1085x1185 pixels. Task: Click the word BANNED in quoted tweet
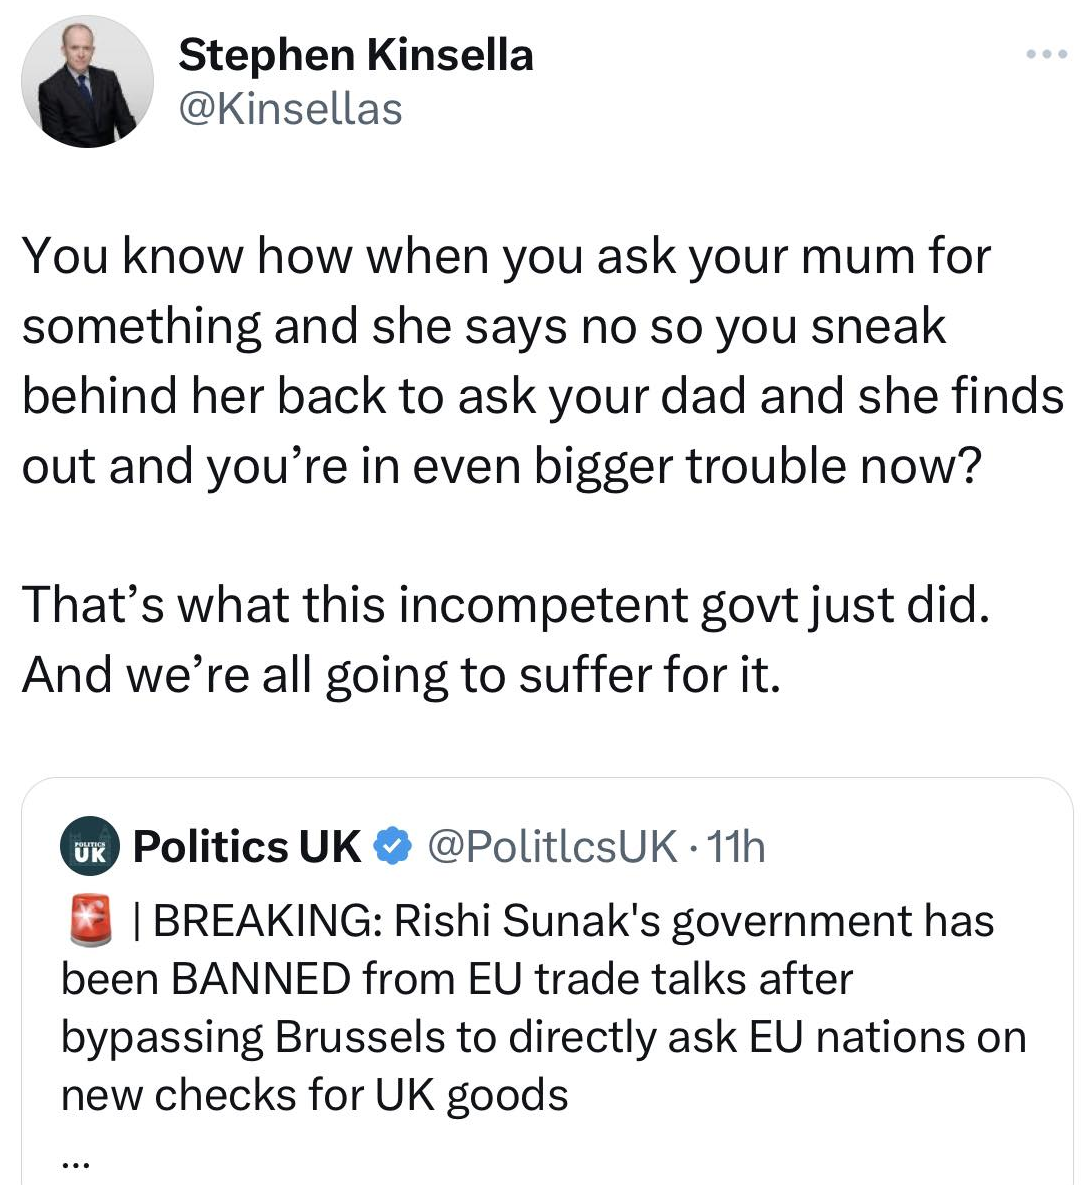coord(260,979)
